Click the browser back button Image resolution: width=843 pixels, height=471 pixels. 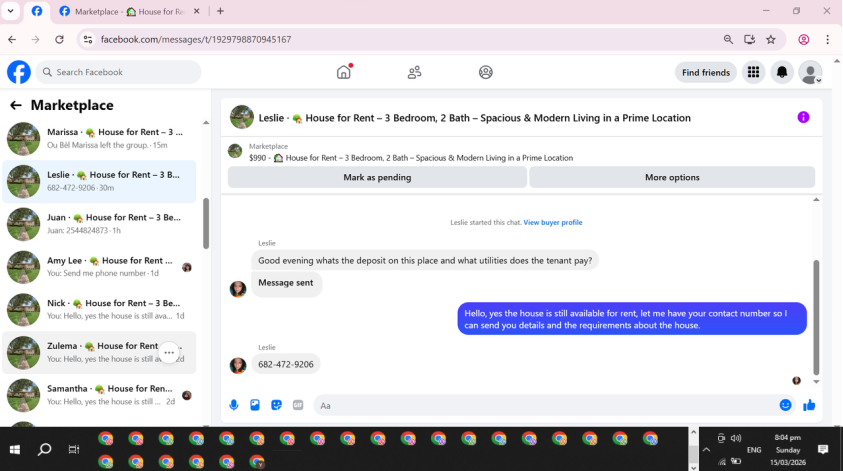click(12, 39)
